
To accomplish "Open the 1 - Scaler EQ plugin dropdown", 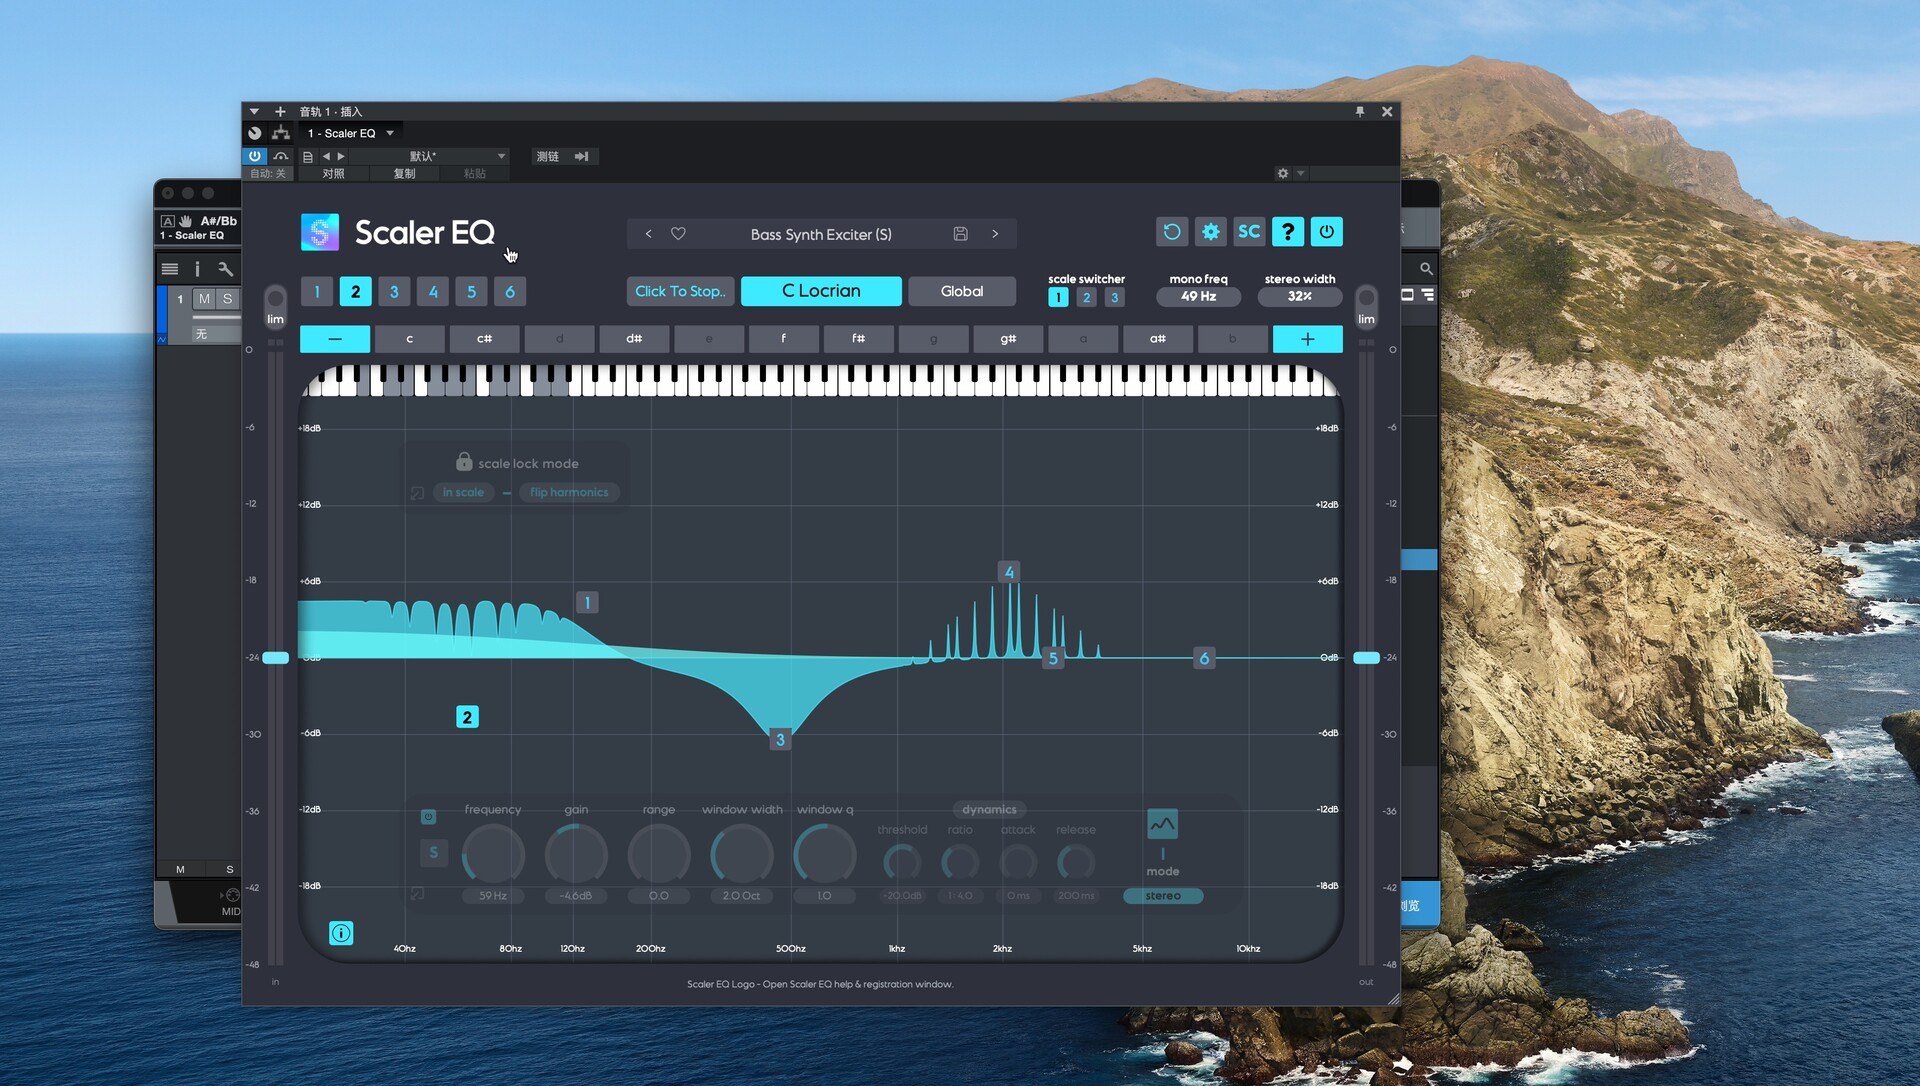I will click(350, 133).
